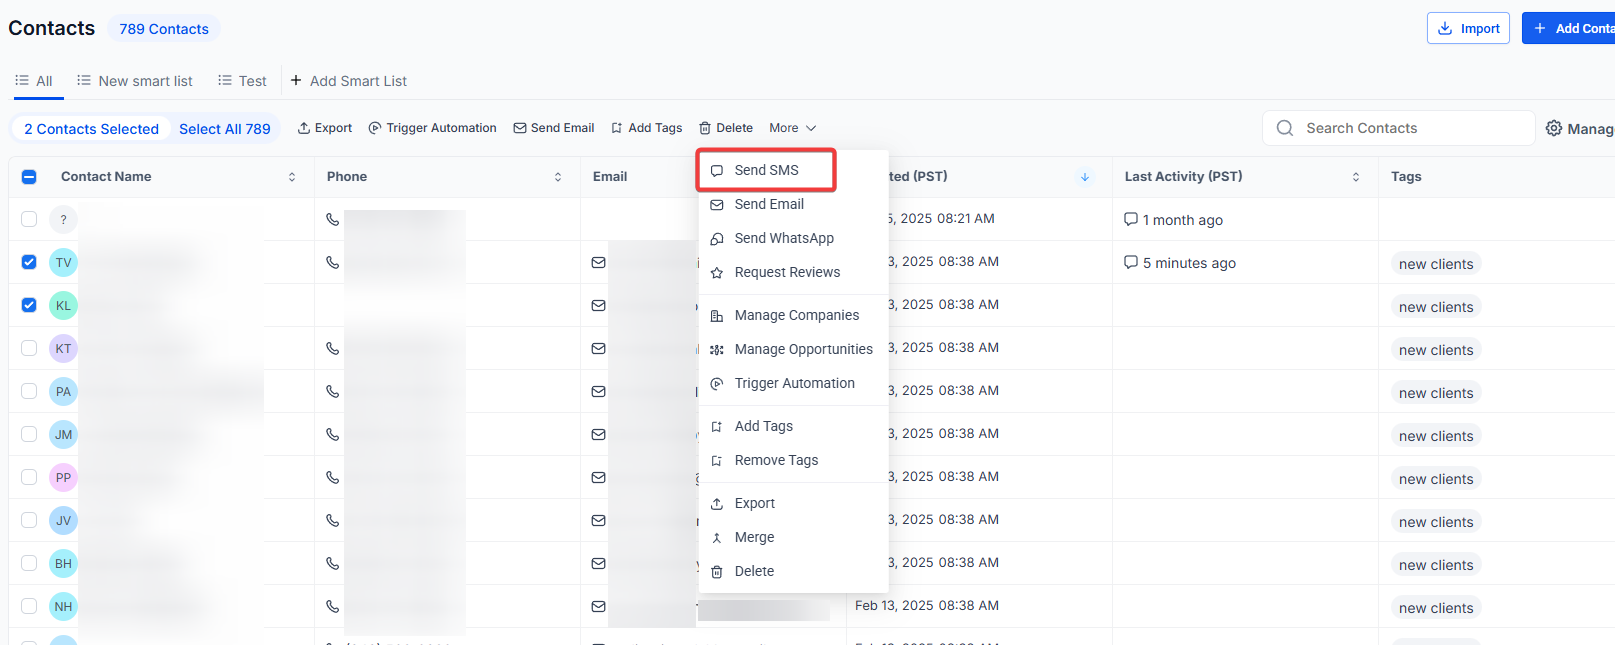
Task: Collapse the More dropdown menu
Action: point(792,128)
